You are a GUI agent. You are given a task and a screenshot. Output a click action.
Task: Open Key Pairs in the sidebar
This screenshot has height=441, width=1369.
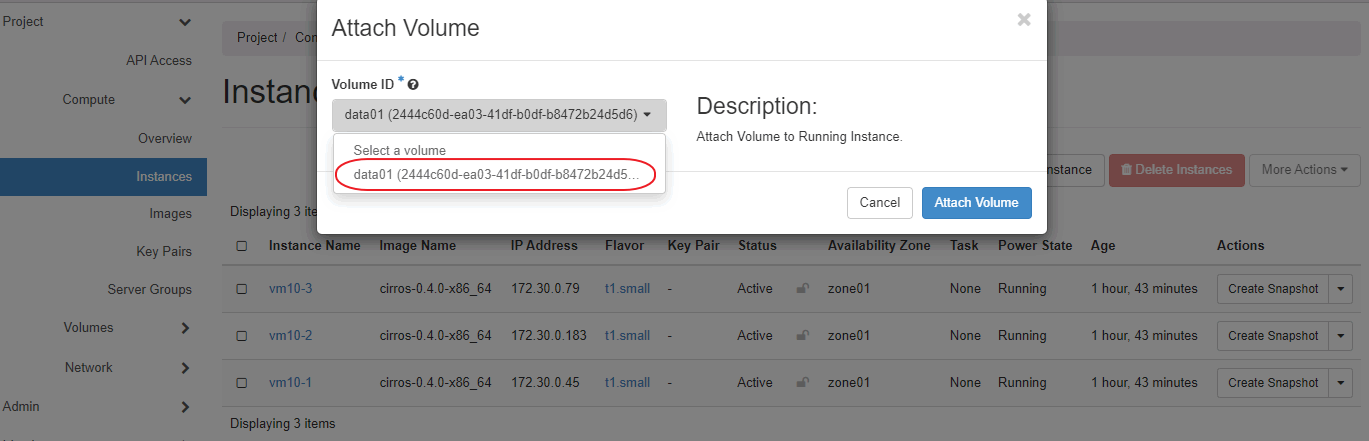click(x=164, y=251)
